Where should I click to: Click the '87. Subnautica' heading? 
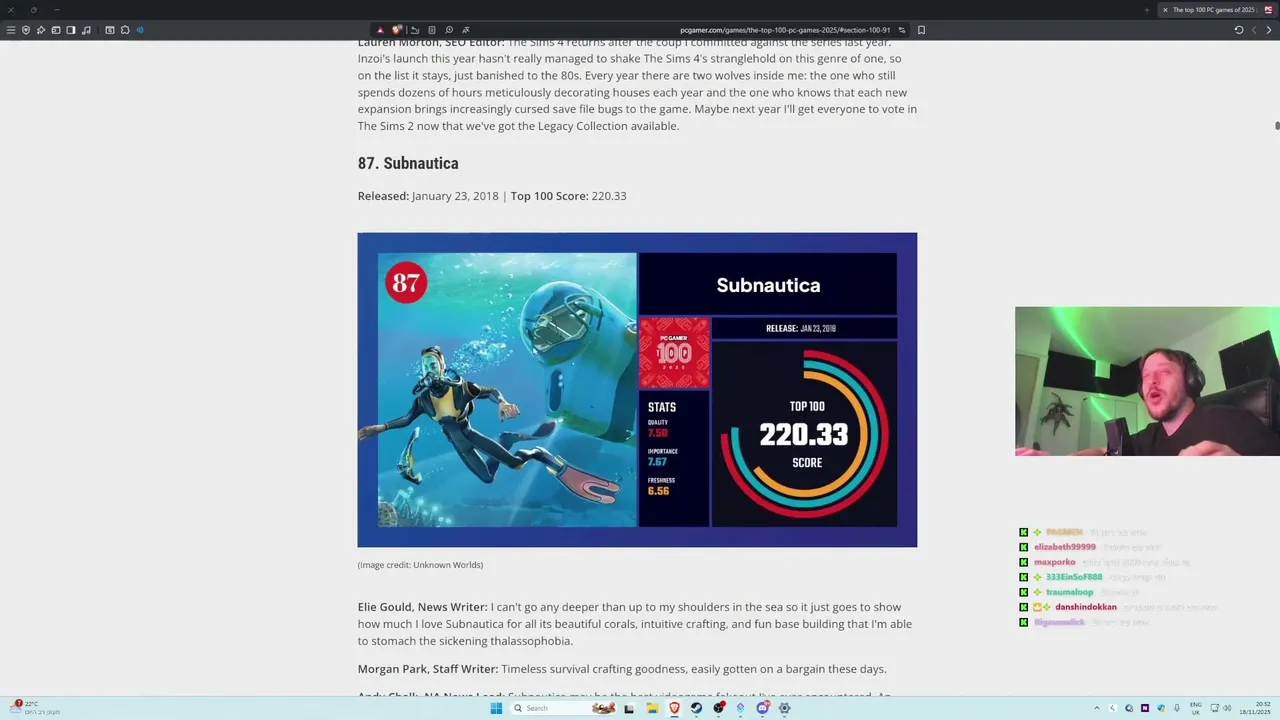(x=408, y=163)
